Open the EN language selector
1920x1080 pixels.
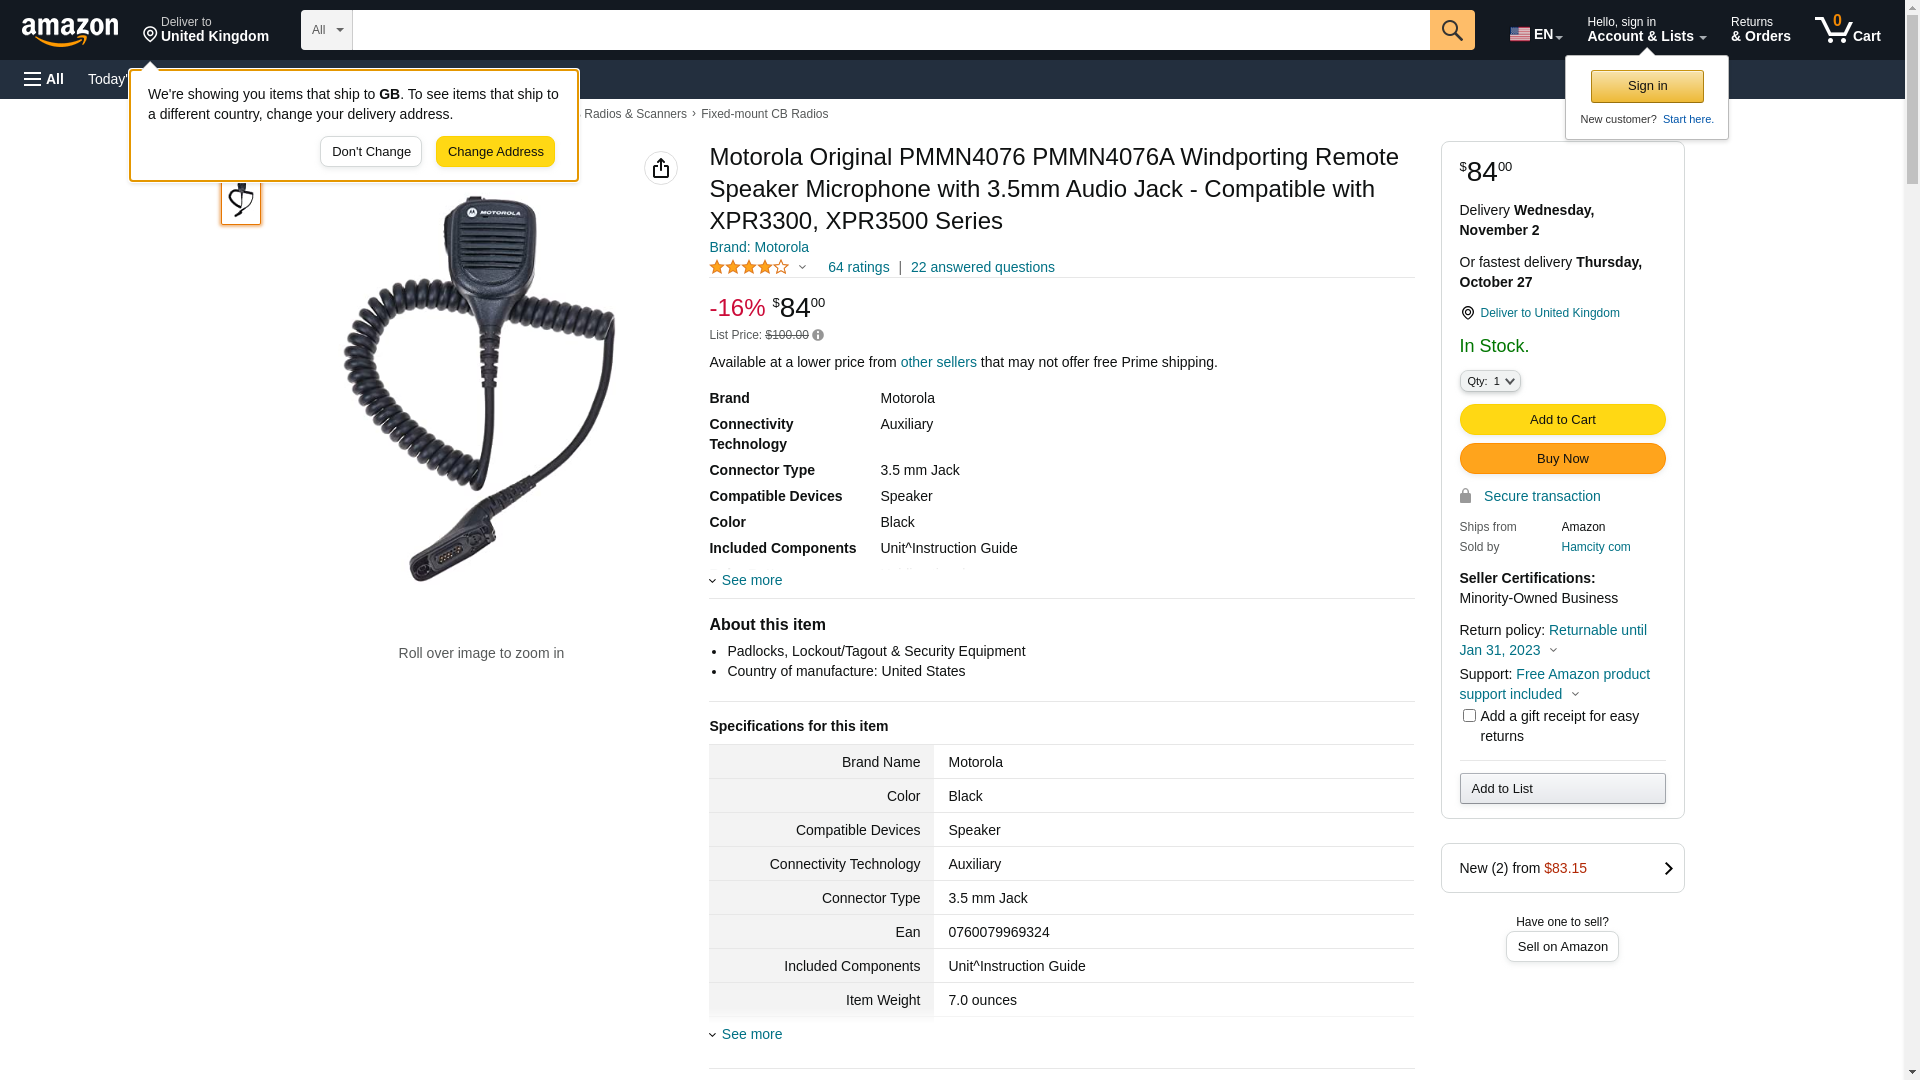(x=1535, y=34)
